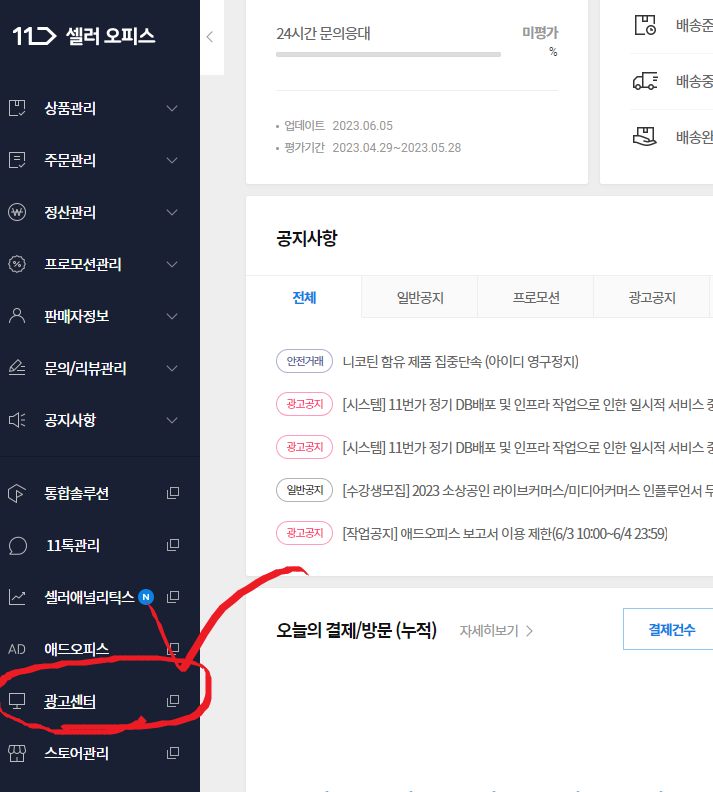
Task: Click the 결제건수 button
Action: (x=671, y=629)
